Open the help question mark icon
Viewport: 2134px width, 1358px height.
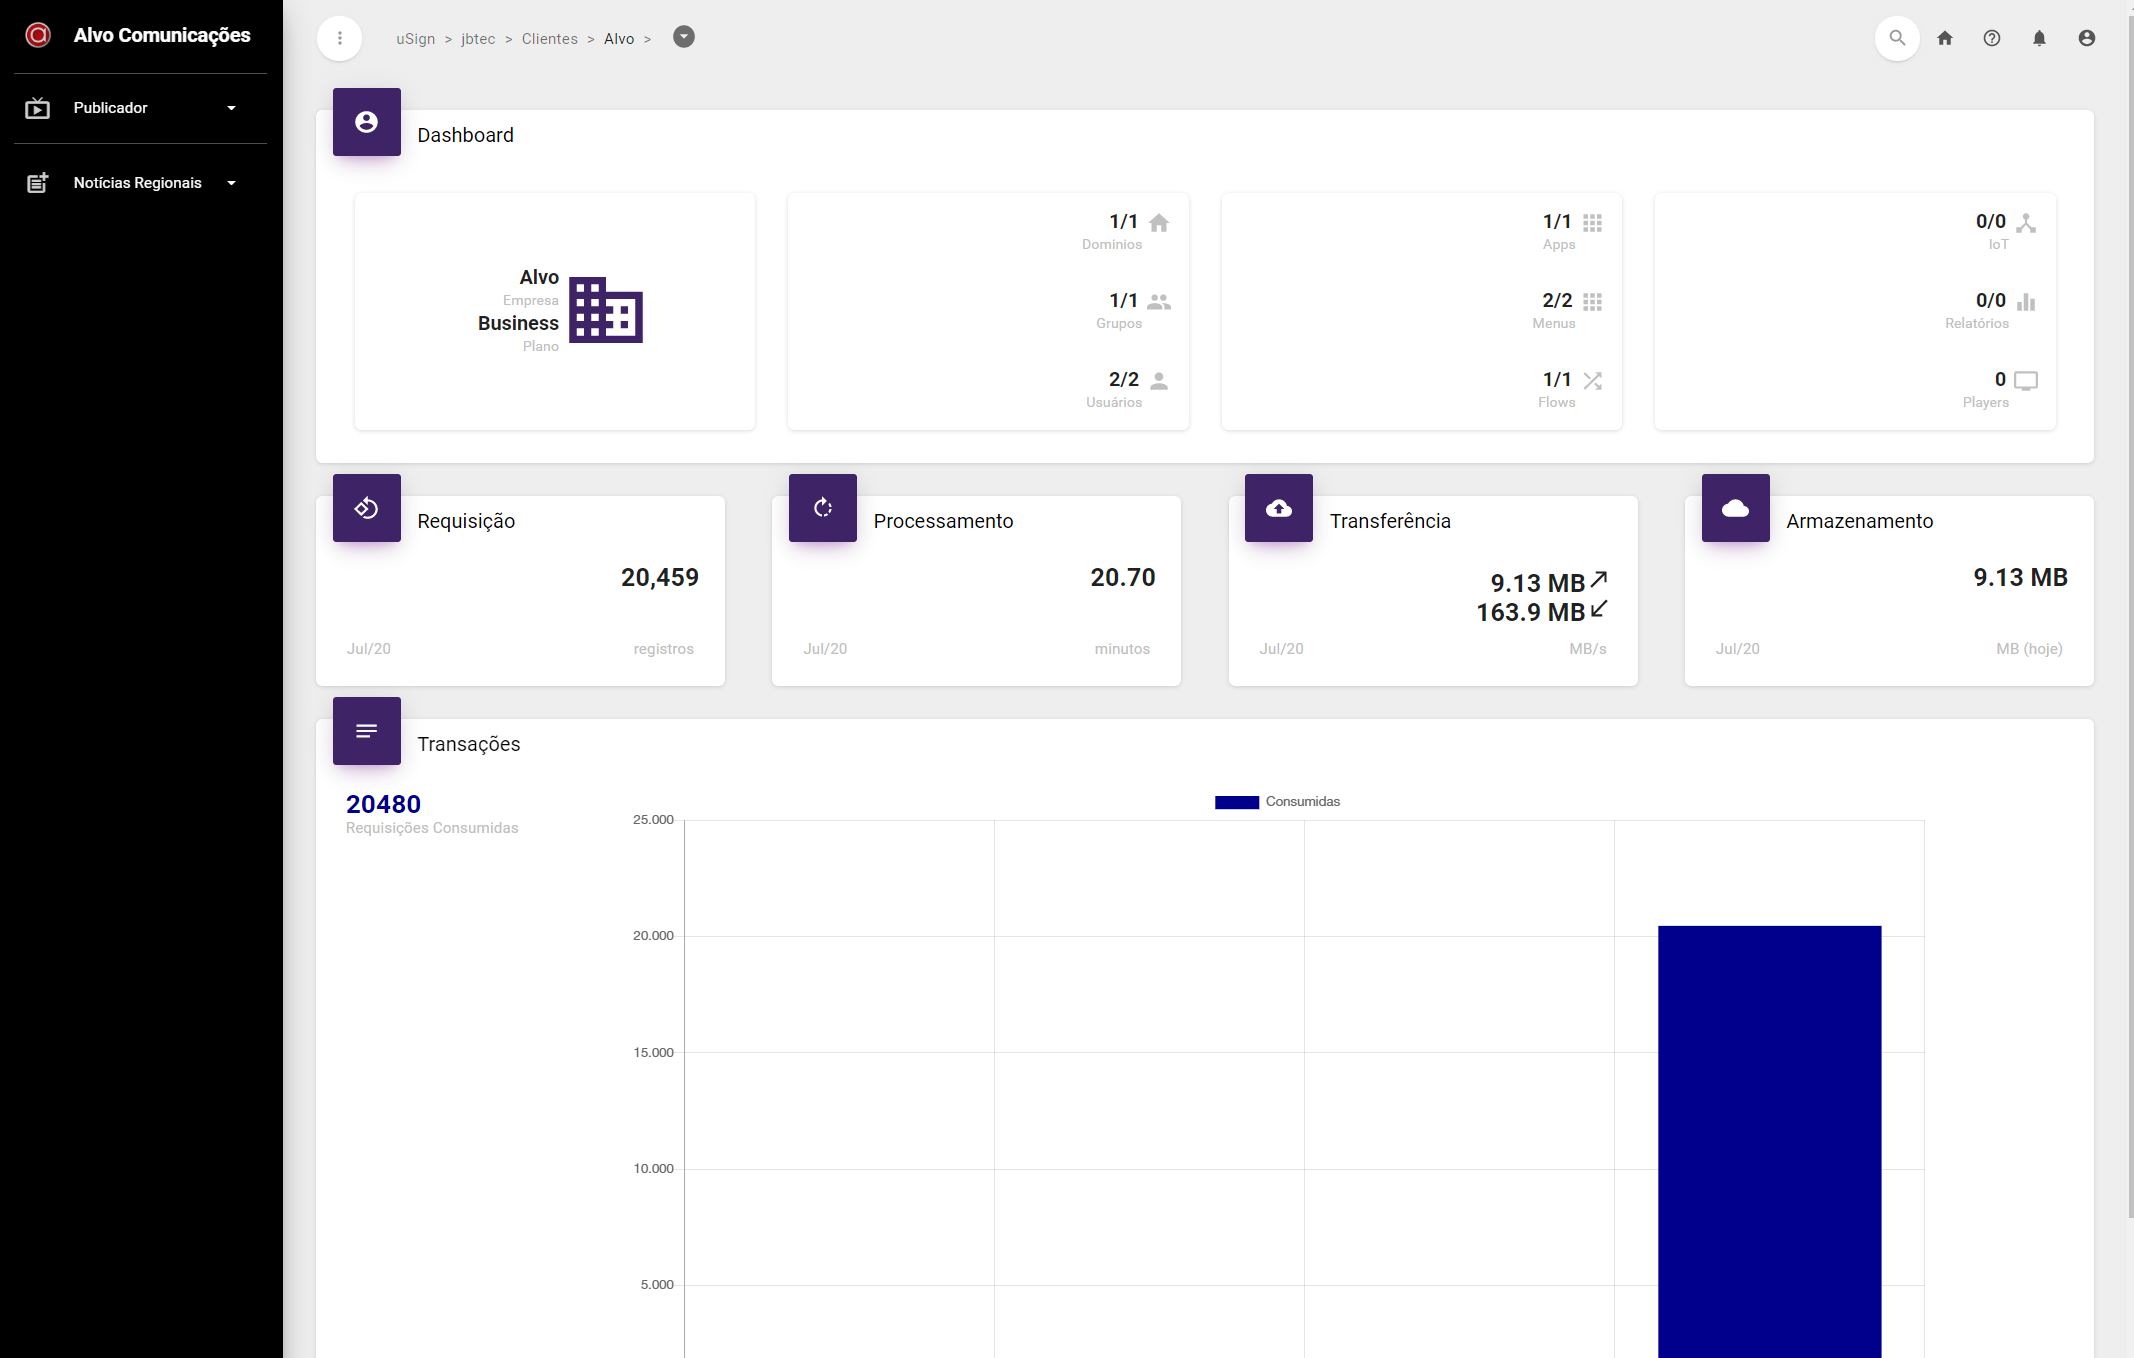pyautogui.click(x=1992, y=38)
